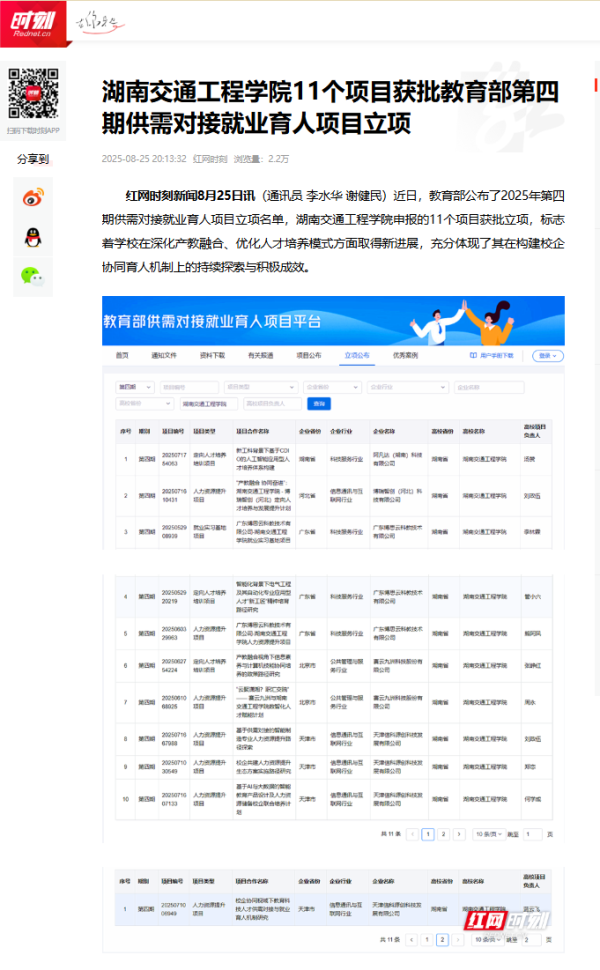The image size is (600, 970).
Task: Share article via QQ icon
Action: point(33,237)
